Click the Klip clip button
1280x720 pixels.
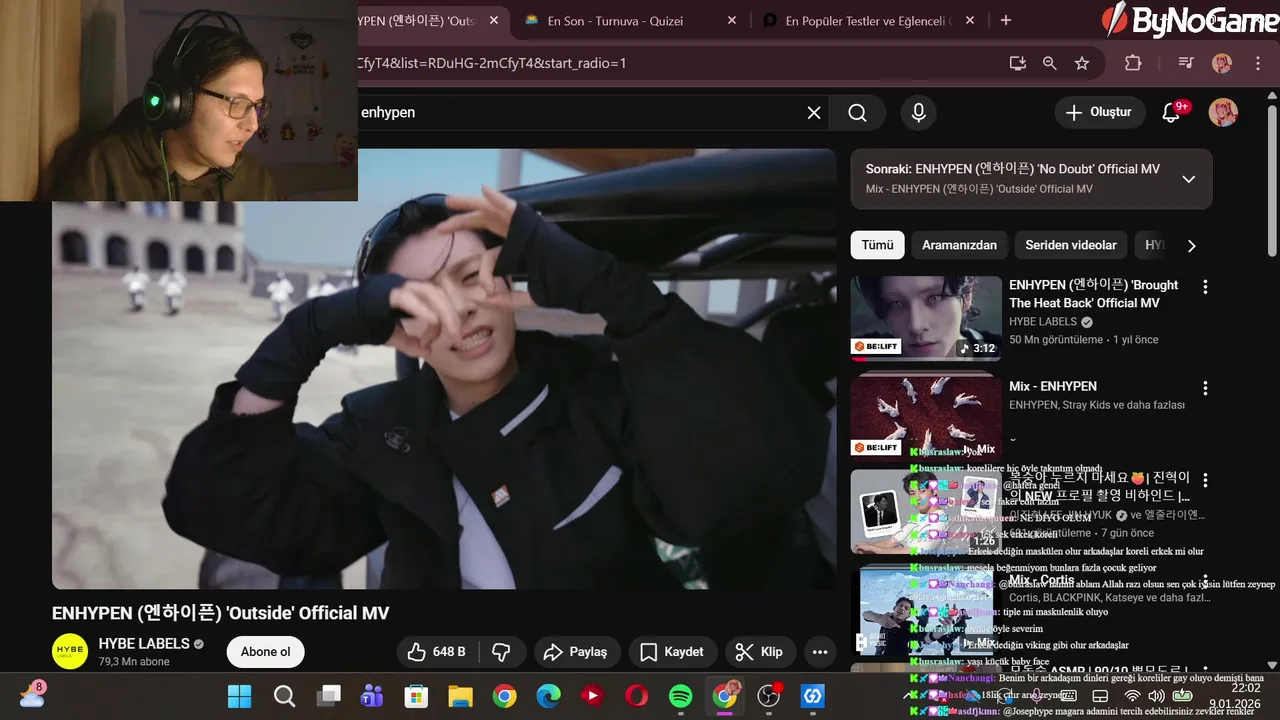click(x=760, y=652)
